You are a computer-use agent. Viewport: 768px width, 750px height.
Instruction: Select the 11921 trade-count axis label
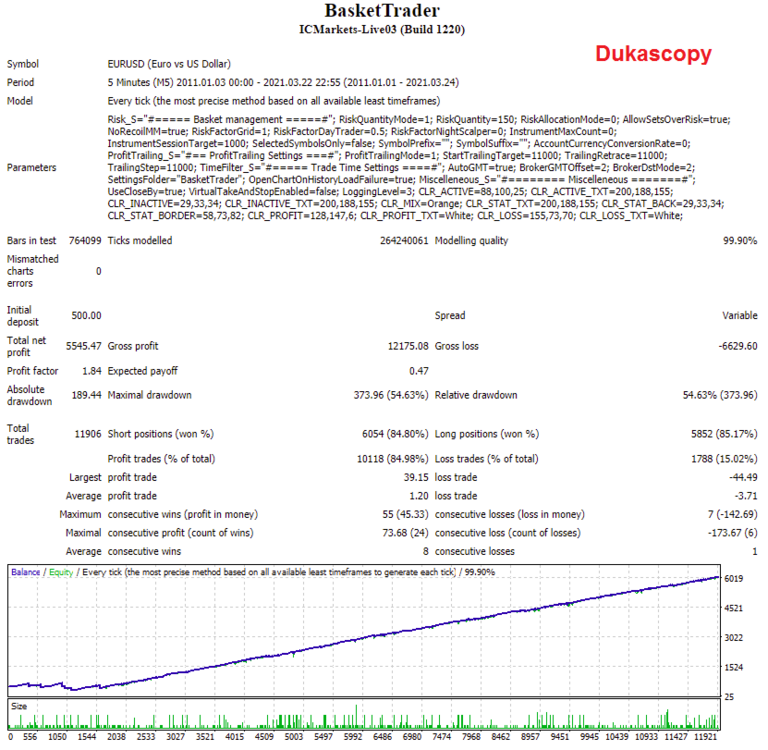coord(705,736)
